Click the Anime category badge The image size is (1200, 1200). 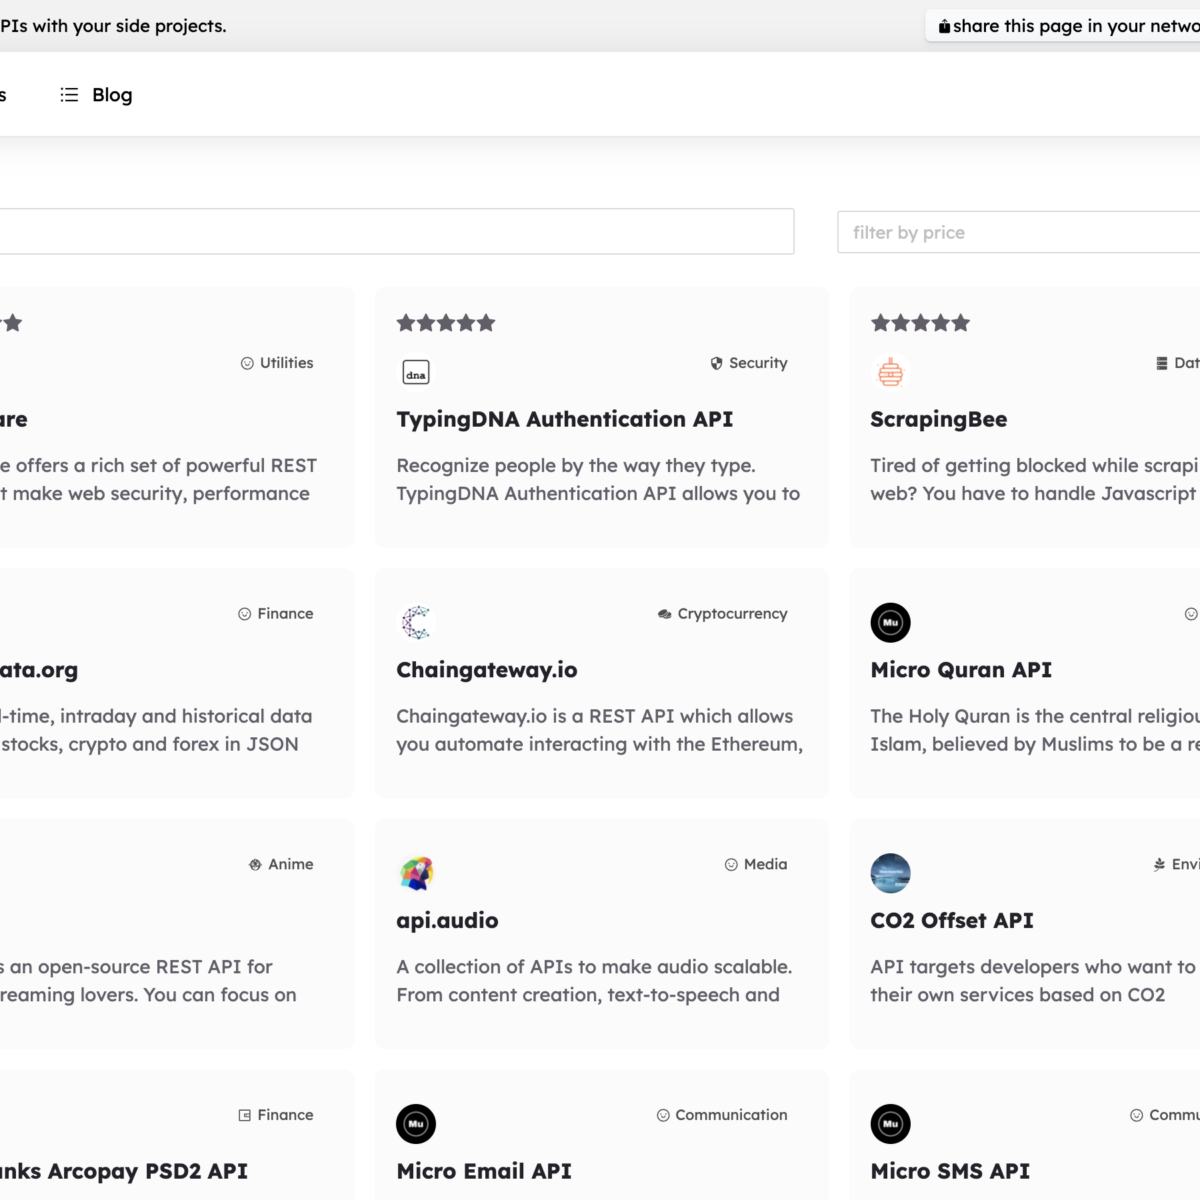click(281, 864)
